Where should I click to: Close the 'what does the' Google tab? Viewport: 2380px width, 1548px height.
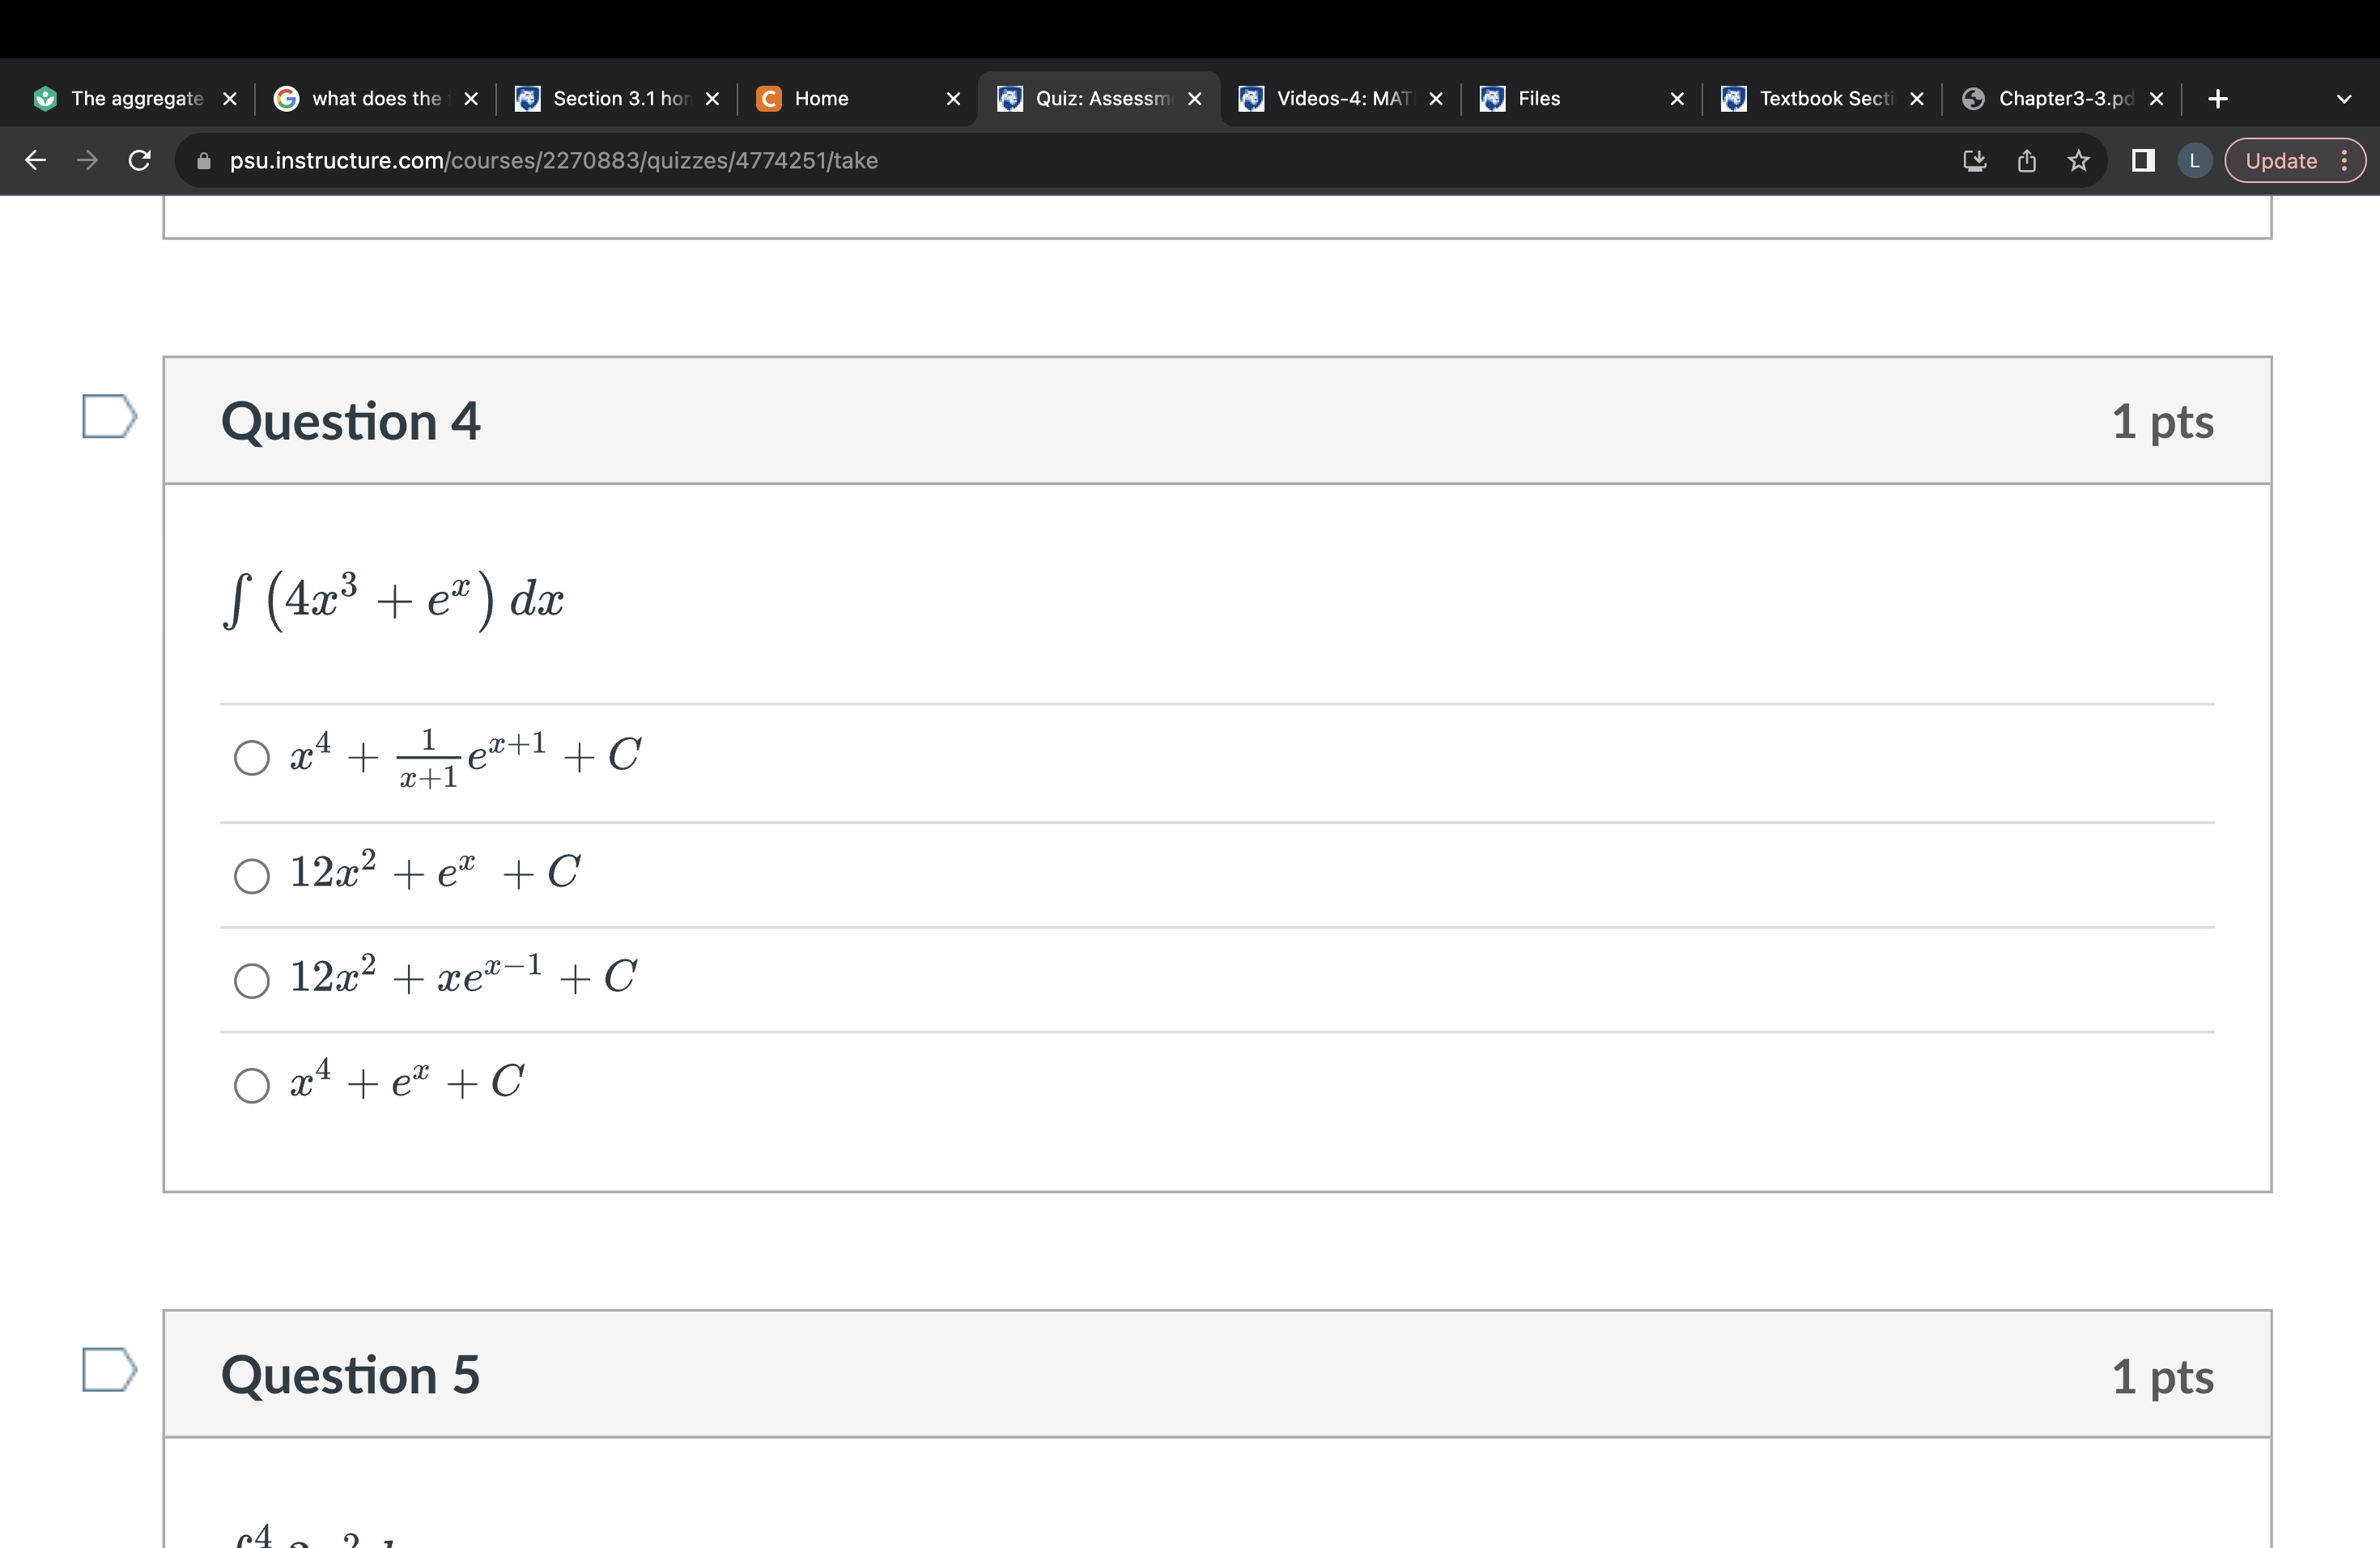tap(471, 98)
